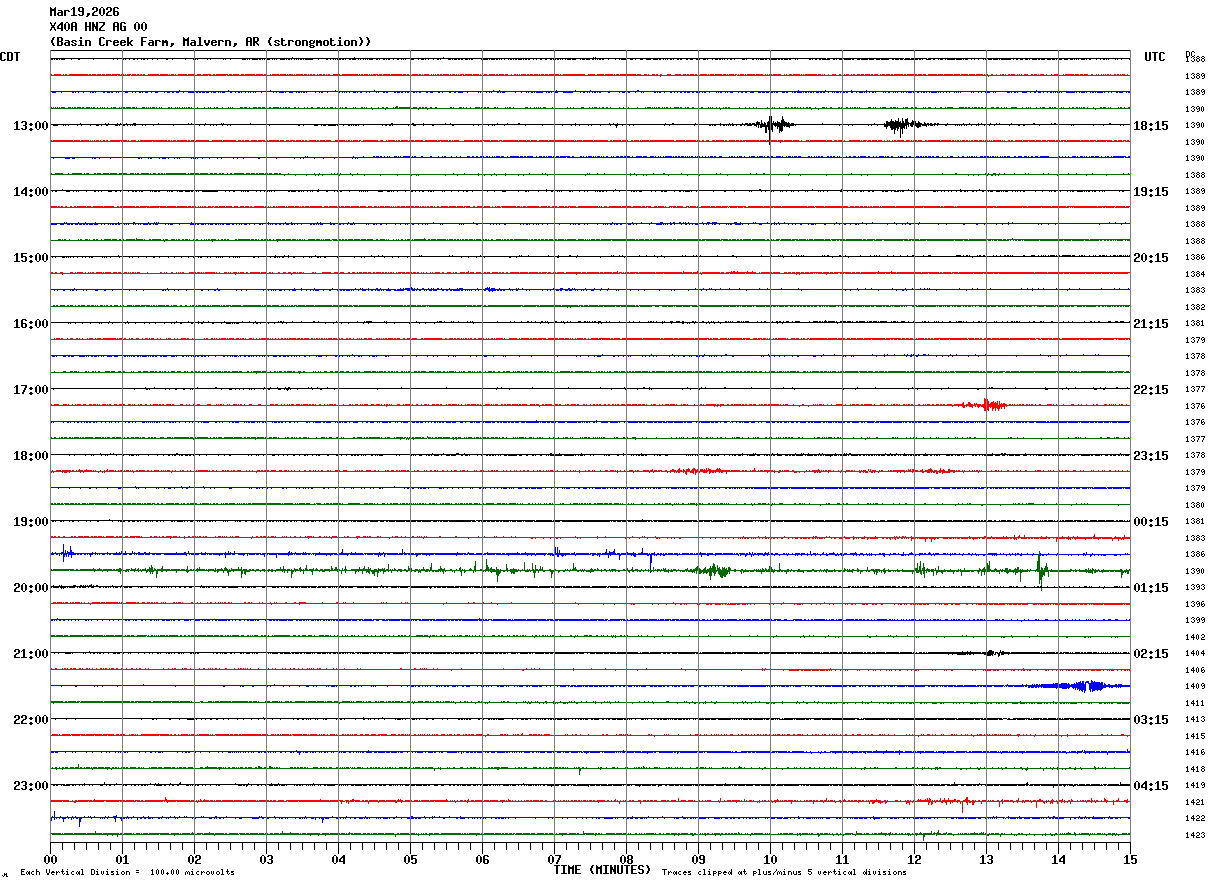The width and height of the screenshot is (1210, 886).
Task: Click the 15 minute axis label
Action: pos(1129,859)
